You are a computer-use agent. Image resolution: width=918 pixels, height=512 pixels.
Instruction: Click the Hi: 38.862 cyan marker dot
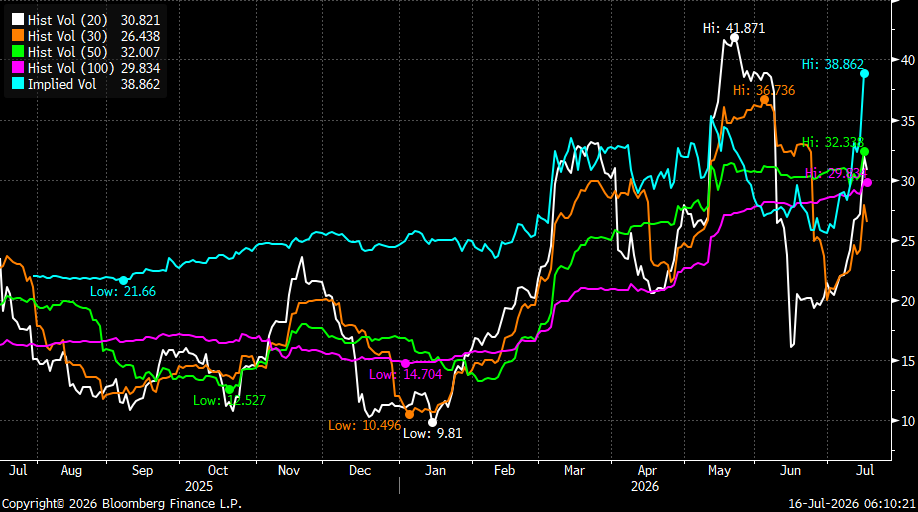tap(865, 74)
